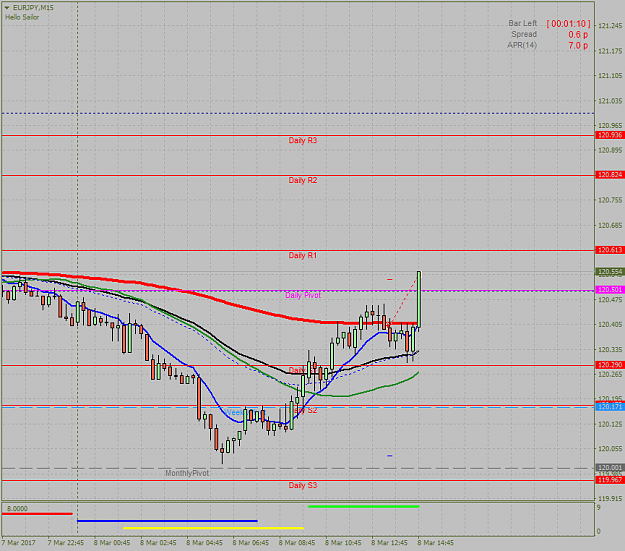Click the [00:01:10] bar countdown timer
The image size is (625, 551).
tap(568, 24)
